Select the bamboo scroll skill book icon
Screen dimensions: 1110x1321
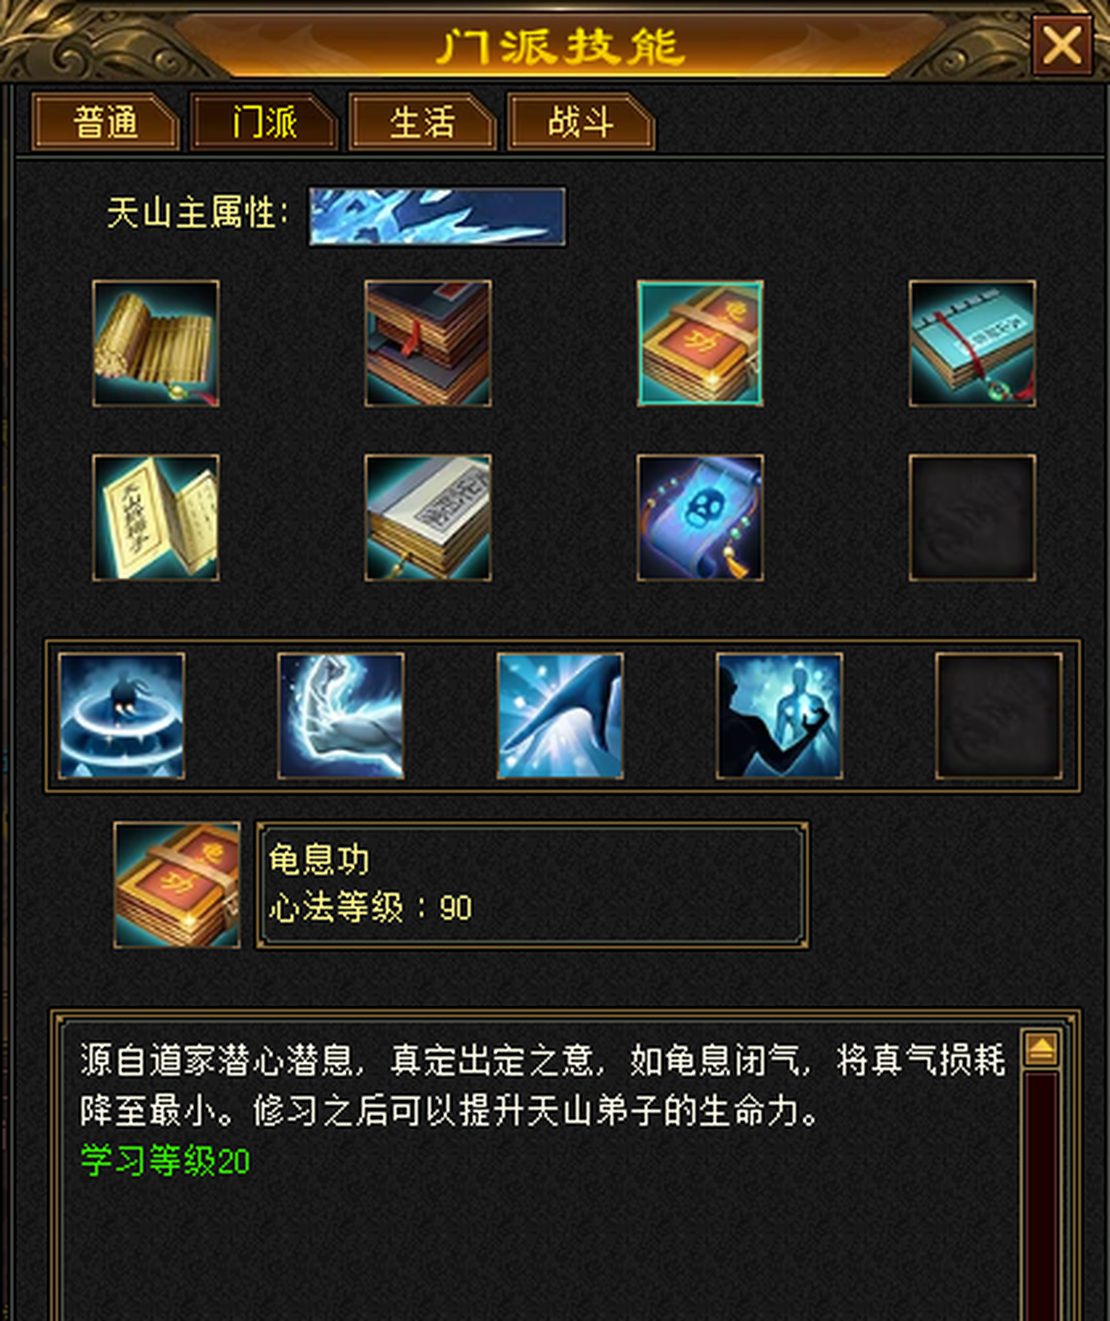156,343
